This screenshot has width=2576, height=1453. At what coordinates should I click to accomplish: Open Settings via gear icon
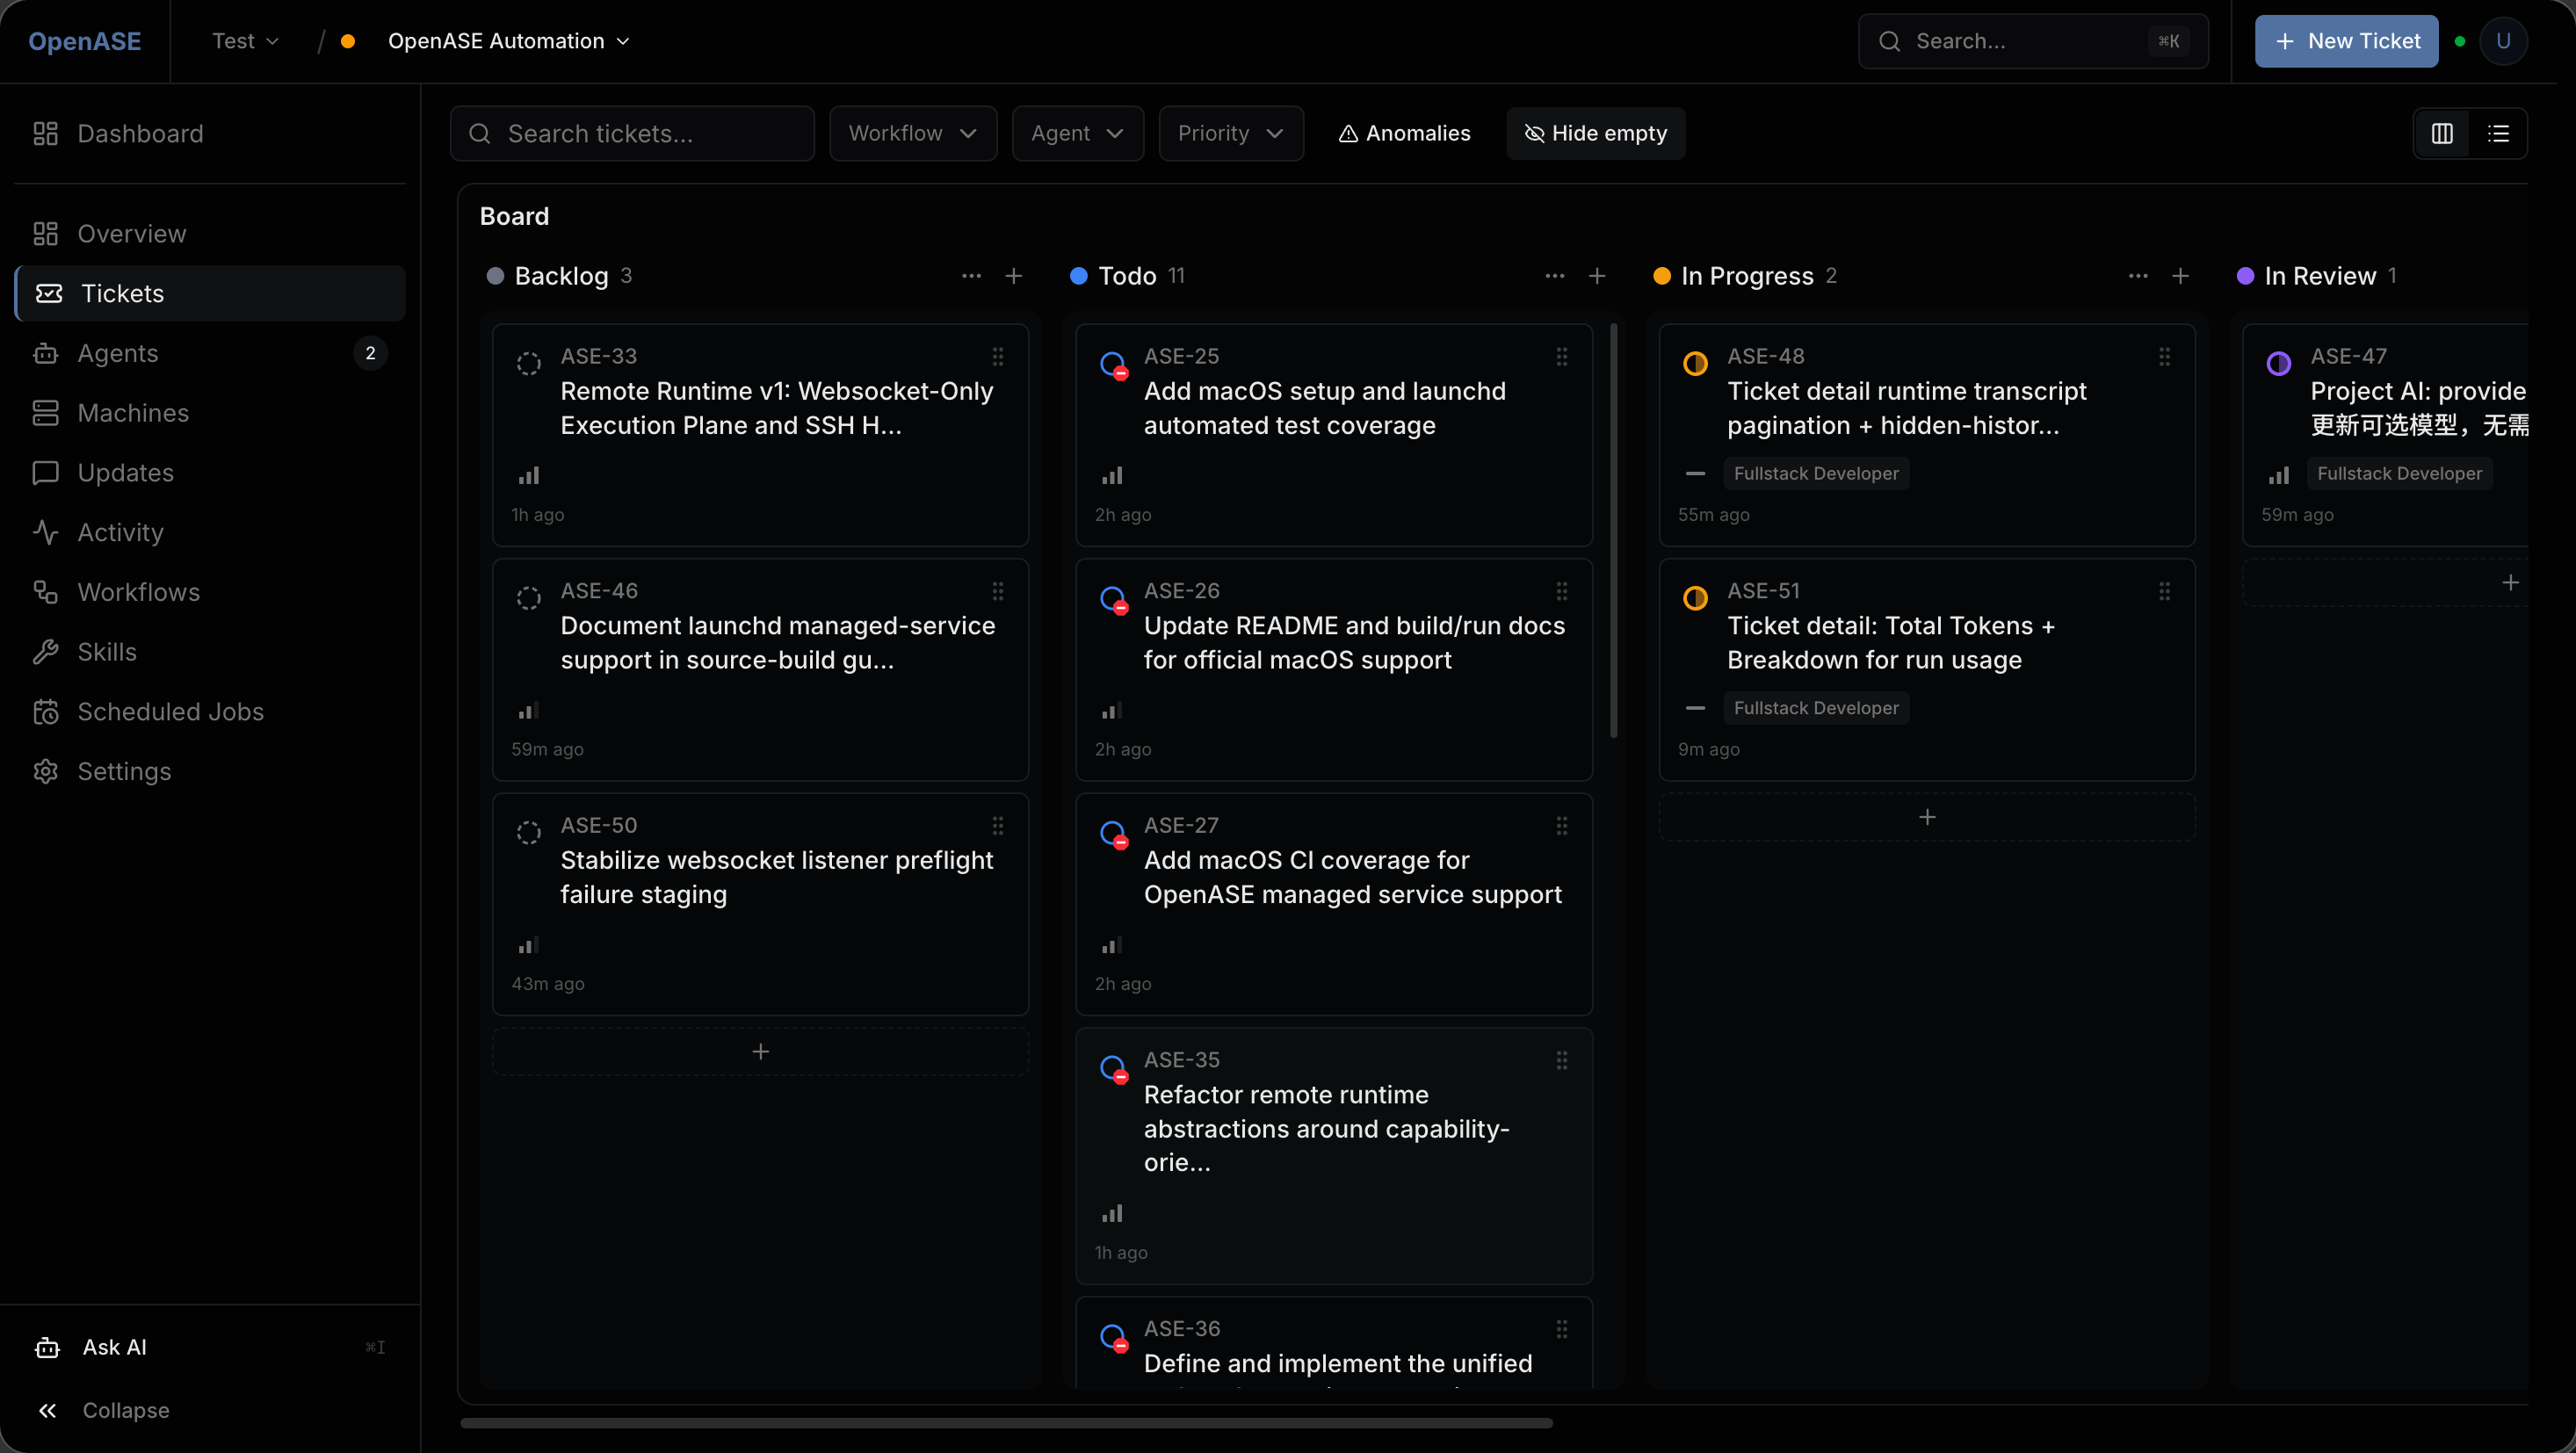tap(45, 771)
